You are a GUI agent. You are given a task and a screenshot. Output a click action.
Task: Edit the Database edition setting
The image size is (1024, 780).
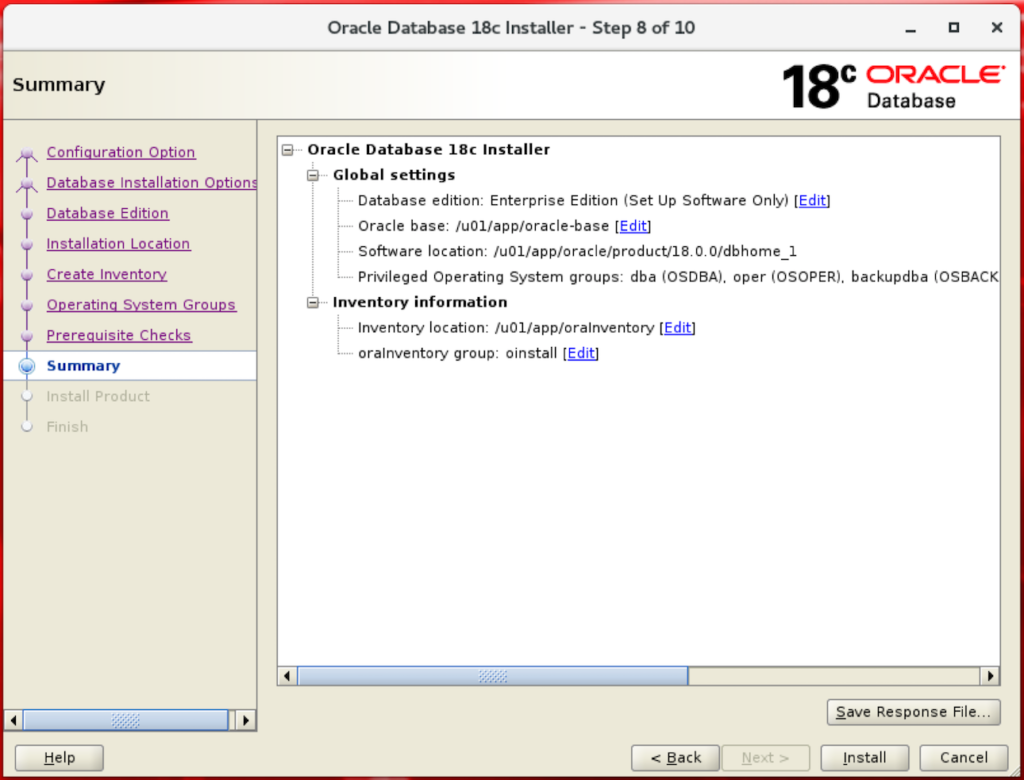coord(812,201)
